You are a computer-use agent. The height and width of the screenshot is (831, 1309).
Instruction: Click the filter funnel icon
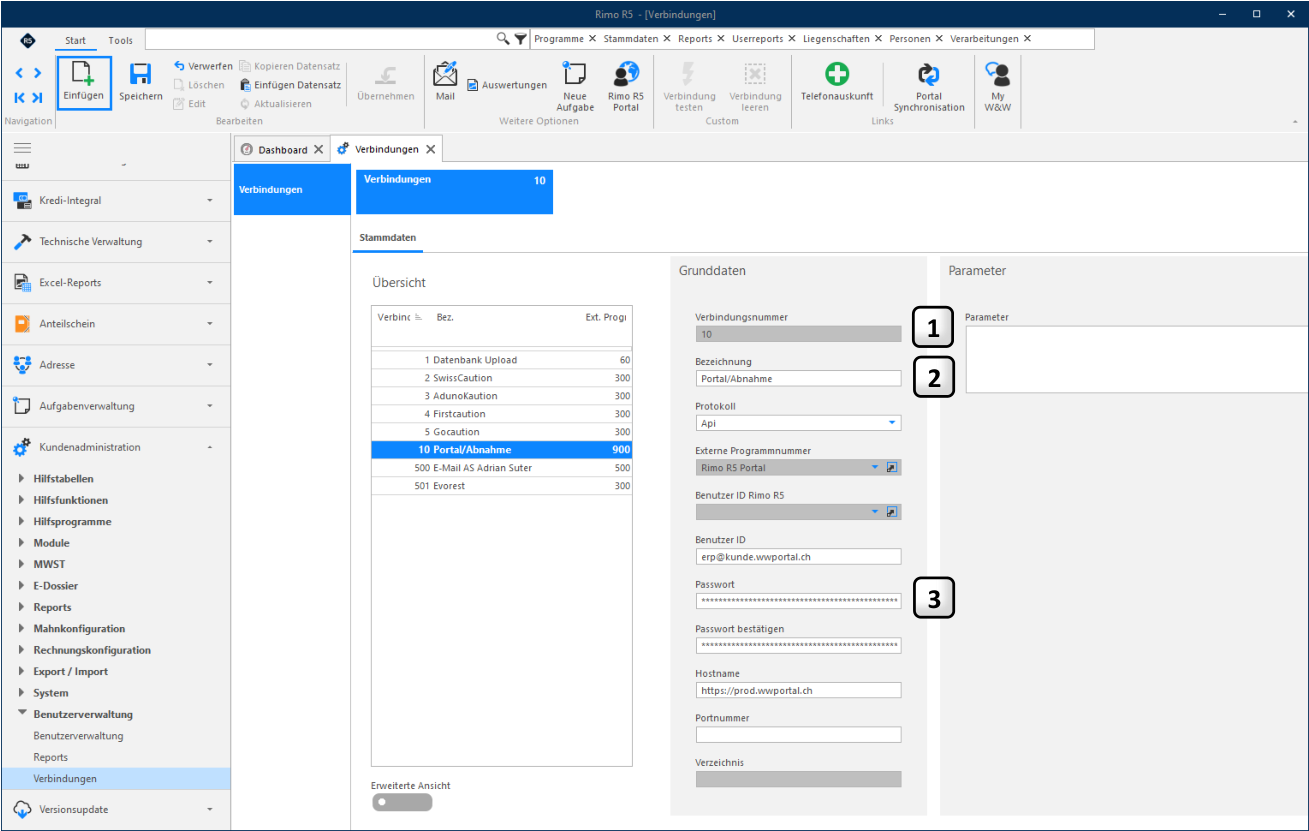pos(520,39)
